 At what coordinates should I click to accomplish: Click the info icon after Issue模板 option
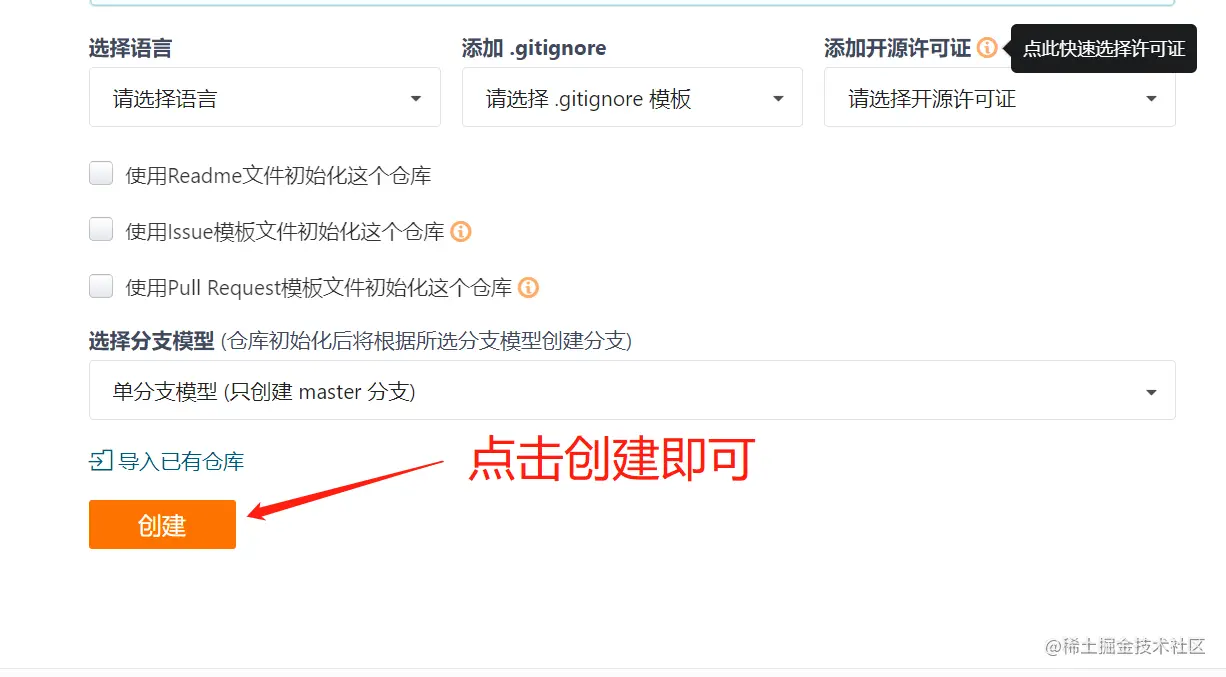pos(461,231)
